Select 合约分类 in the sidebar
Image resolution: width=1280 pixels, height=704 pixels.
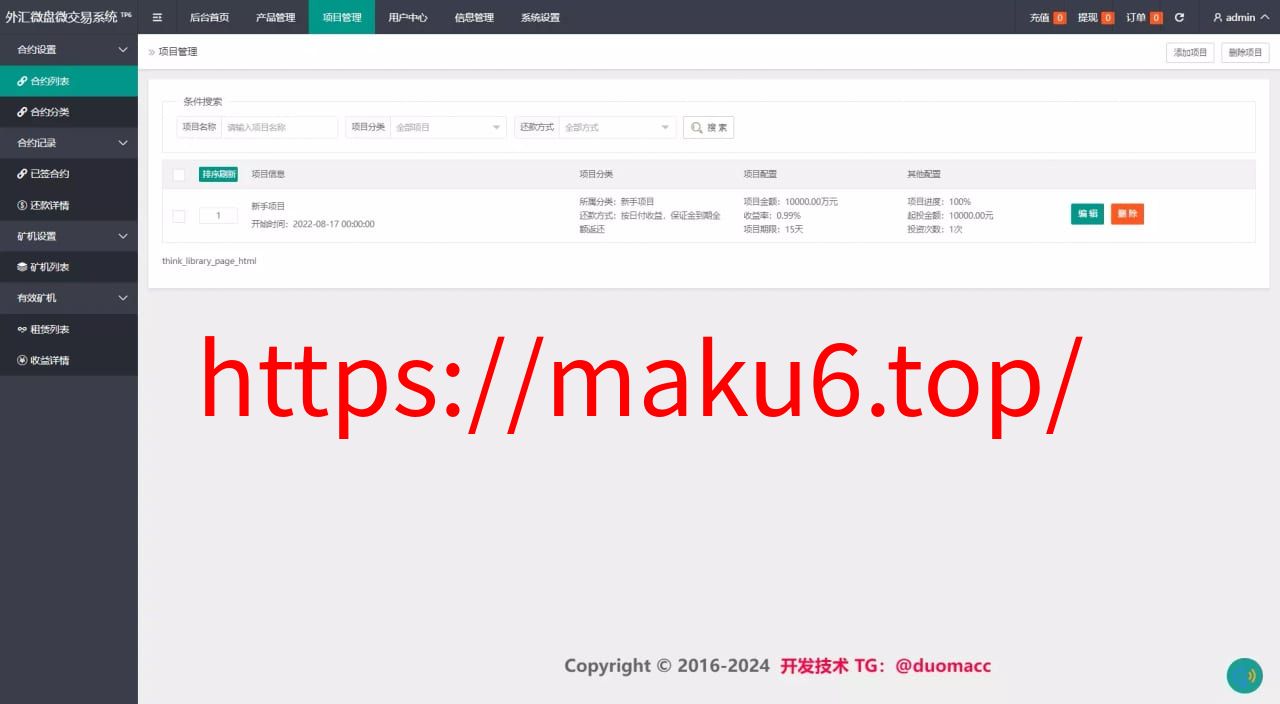[x=69, y=112]
